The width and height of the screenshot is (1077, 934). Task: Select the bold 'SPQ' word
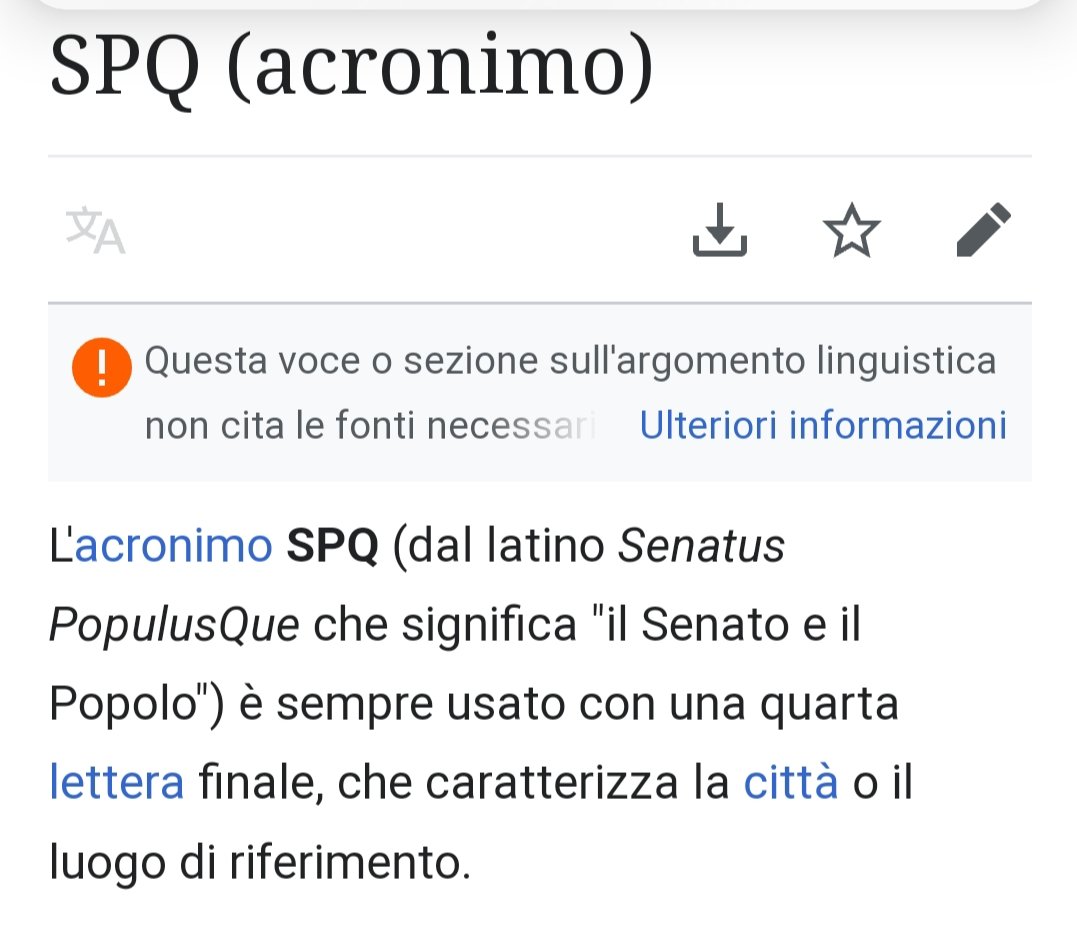(332, 547)
